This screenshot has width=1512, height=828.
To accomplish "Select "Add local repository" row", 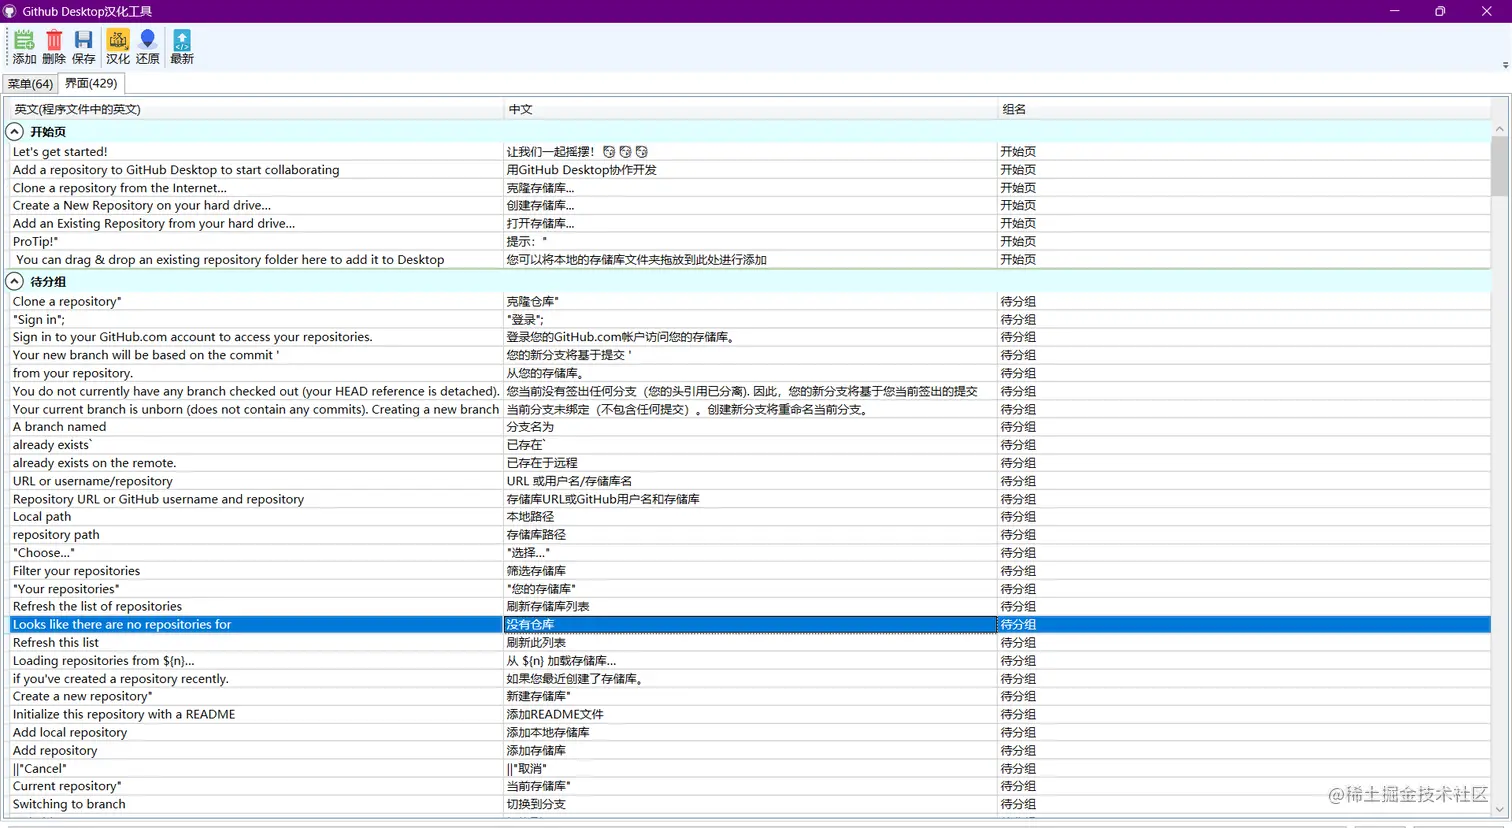I will pos(750,732).
